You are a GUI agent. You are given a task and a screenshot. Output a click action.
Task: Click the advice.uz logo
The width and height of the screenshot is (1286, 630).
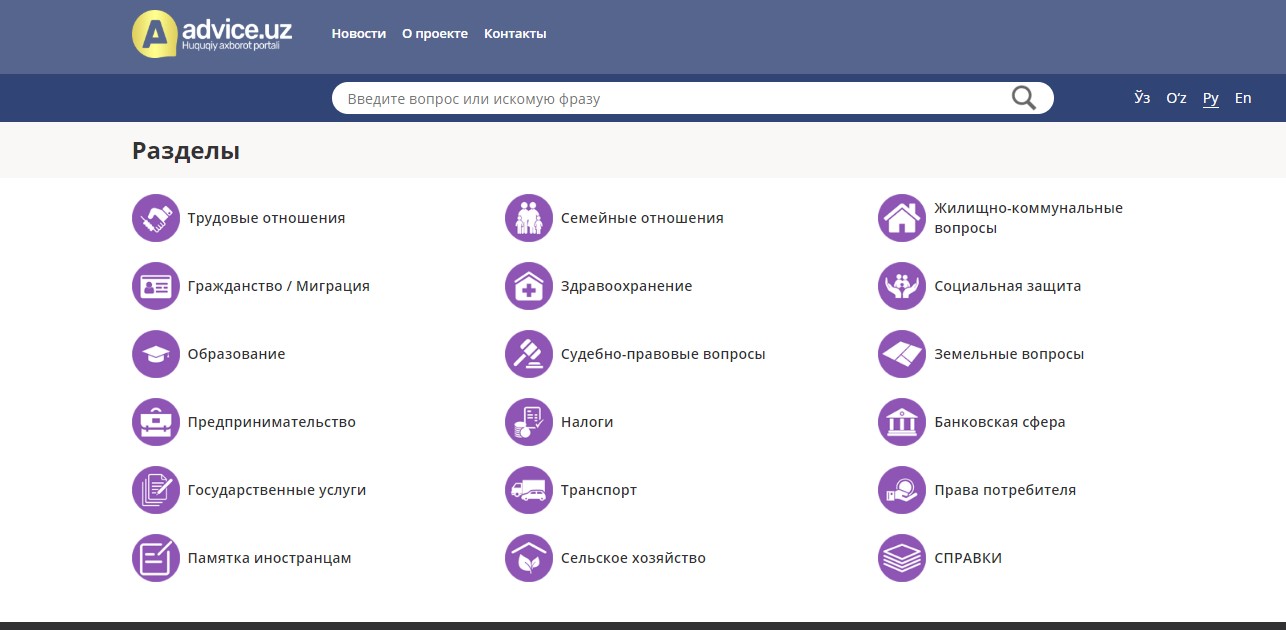click(x=212, y=34)
